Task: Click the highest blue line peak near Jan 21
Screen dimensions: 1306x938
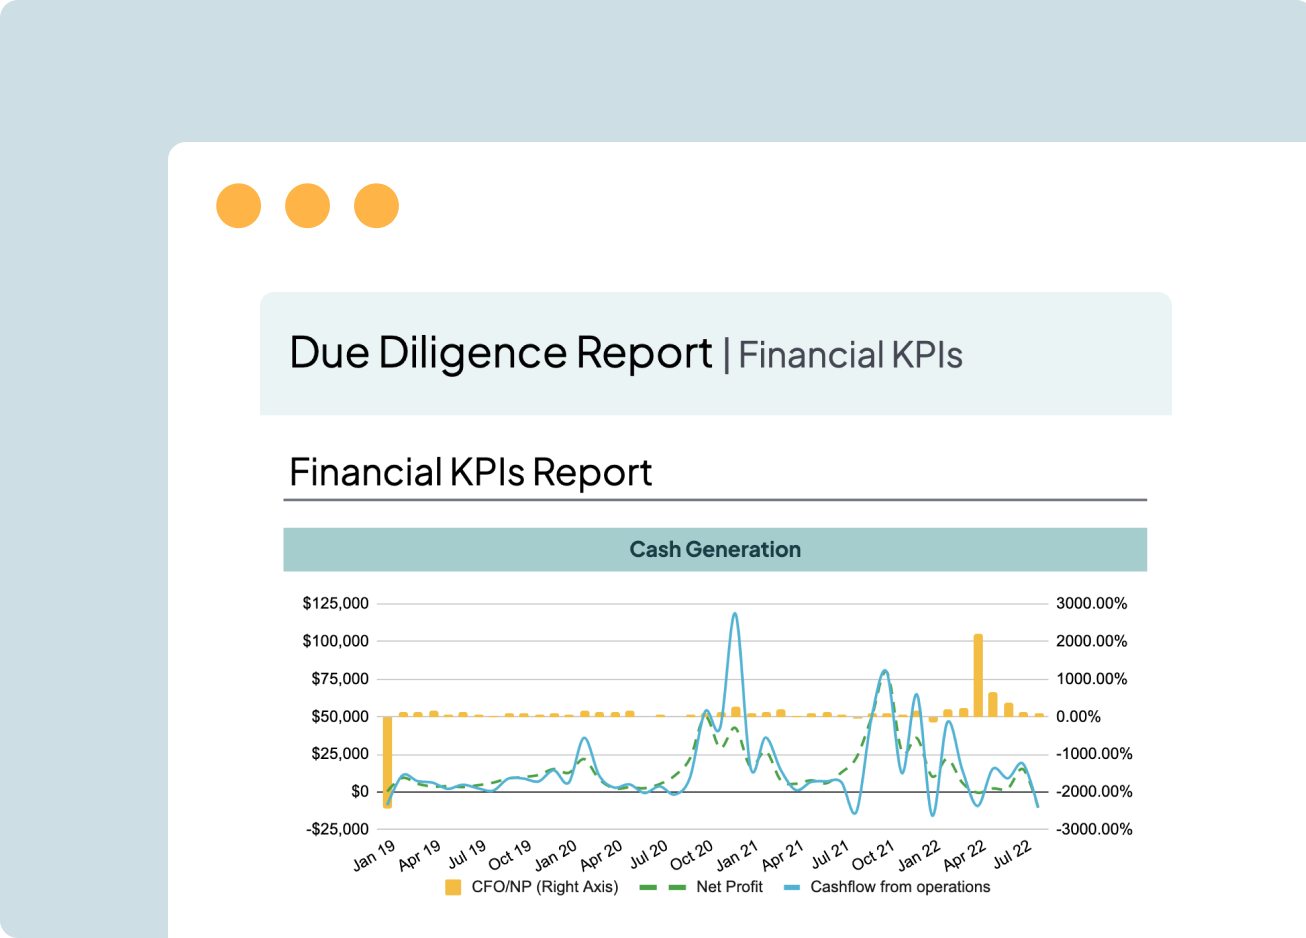Action: click(735, 615)
